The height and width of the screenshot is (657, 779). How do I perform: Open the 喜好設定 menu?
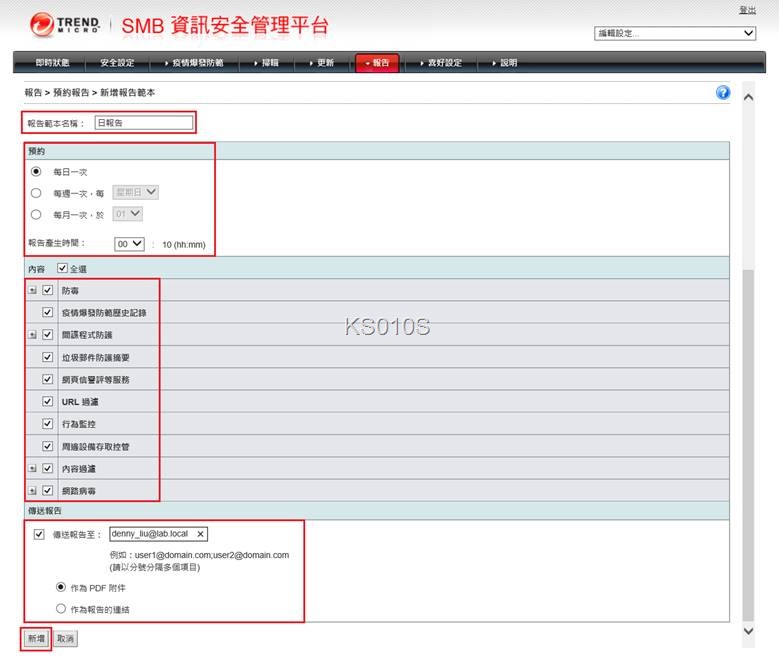click(x=441, y=63)
